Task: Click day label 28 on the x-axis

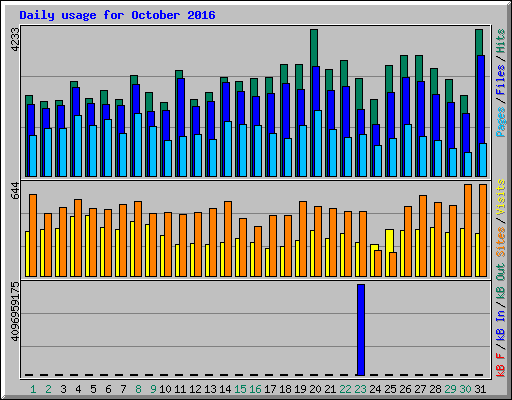Action: (x=435, y=389)
